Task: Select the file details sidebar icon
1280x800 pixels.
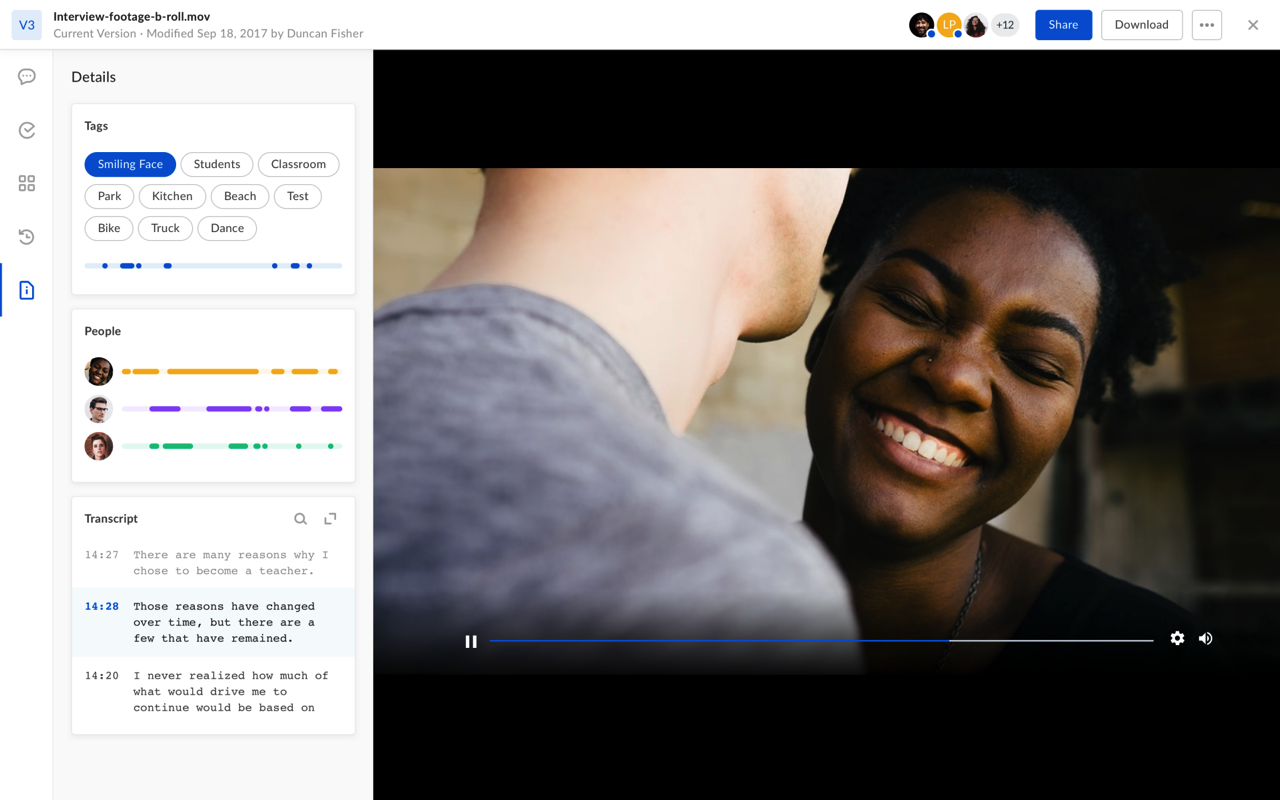Action: 27,290
